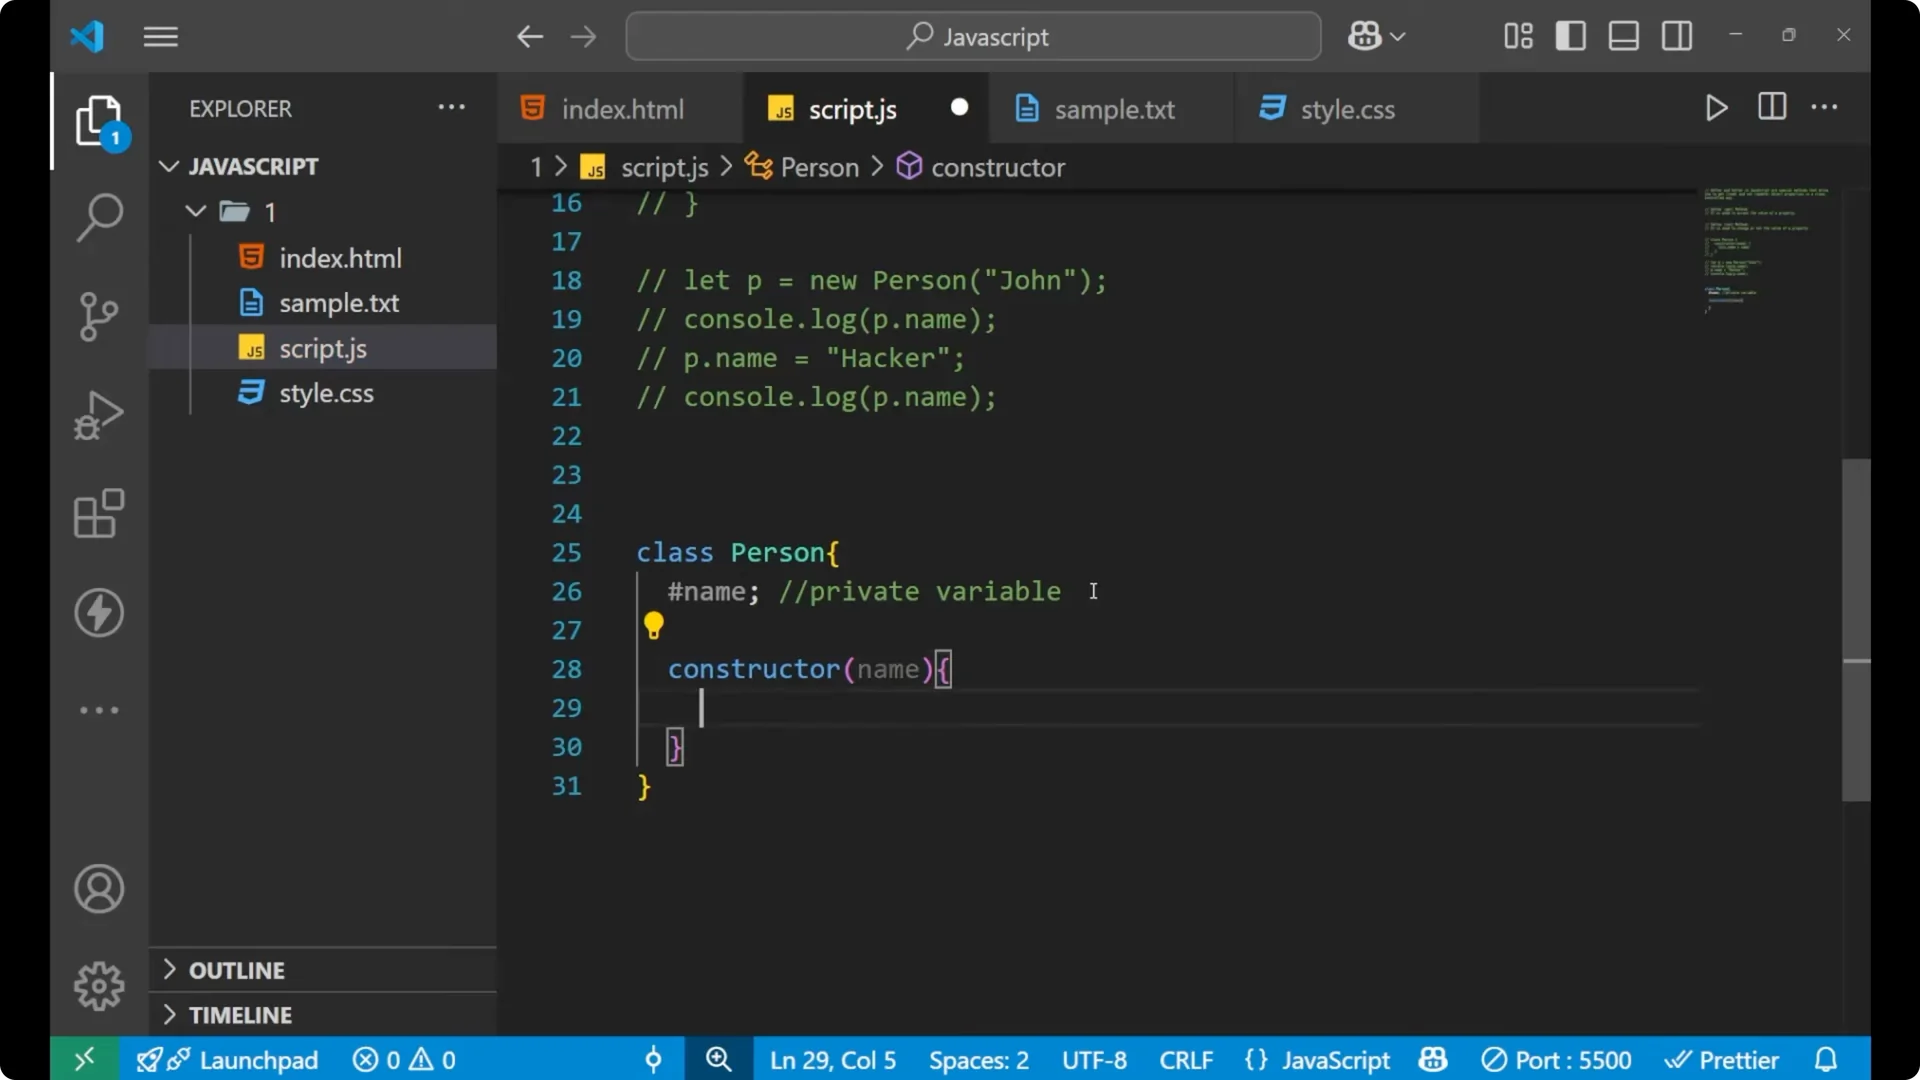Toggle the primary sidebar visibility
Image resolution: width=1920 pixels, height=1080 pixels.
[x=1570, y=35]
